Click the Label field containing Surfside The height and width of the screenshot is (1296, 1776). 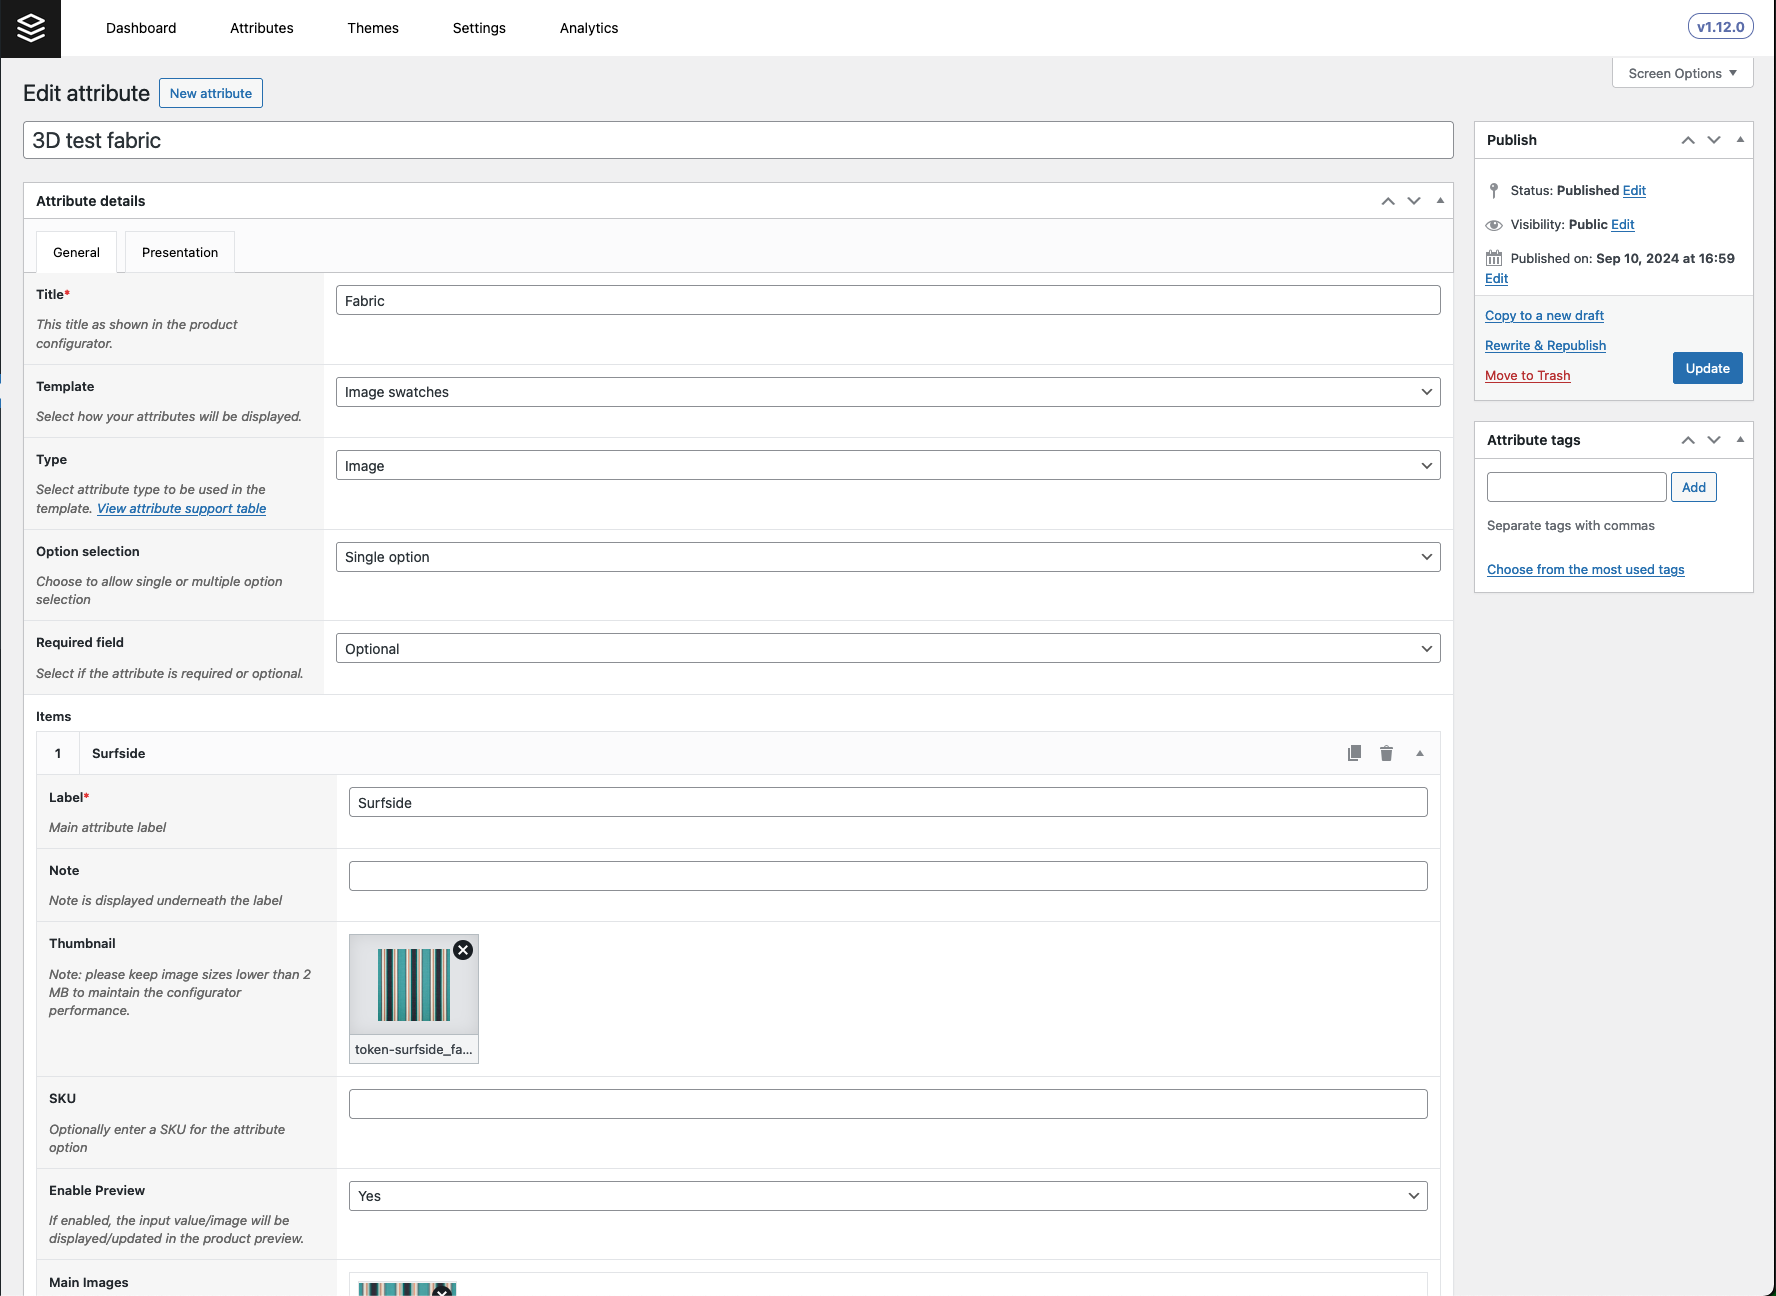pos(888,802)
